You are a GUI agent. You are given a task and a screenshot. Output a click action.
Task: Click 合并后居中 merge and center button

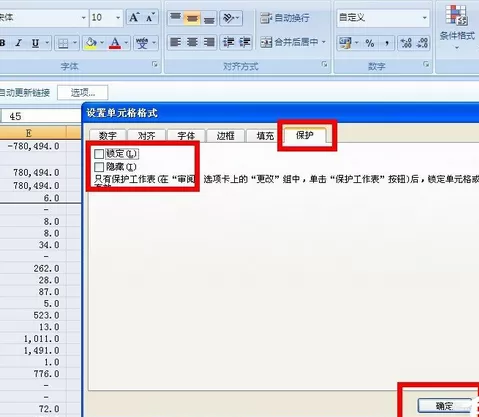[289, 42]
